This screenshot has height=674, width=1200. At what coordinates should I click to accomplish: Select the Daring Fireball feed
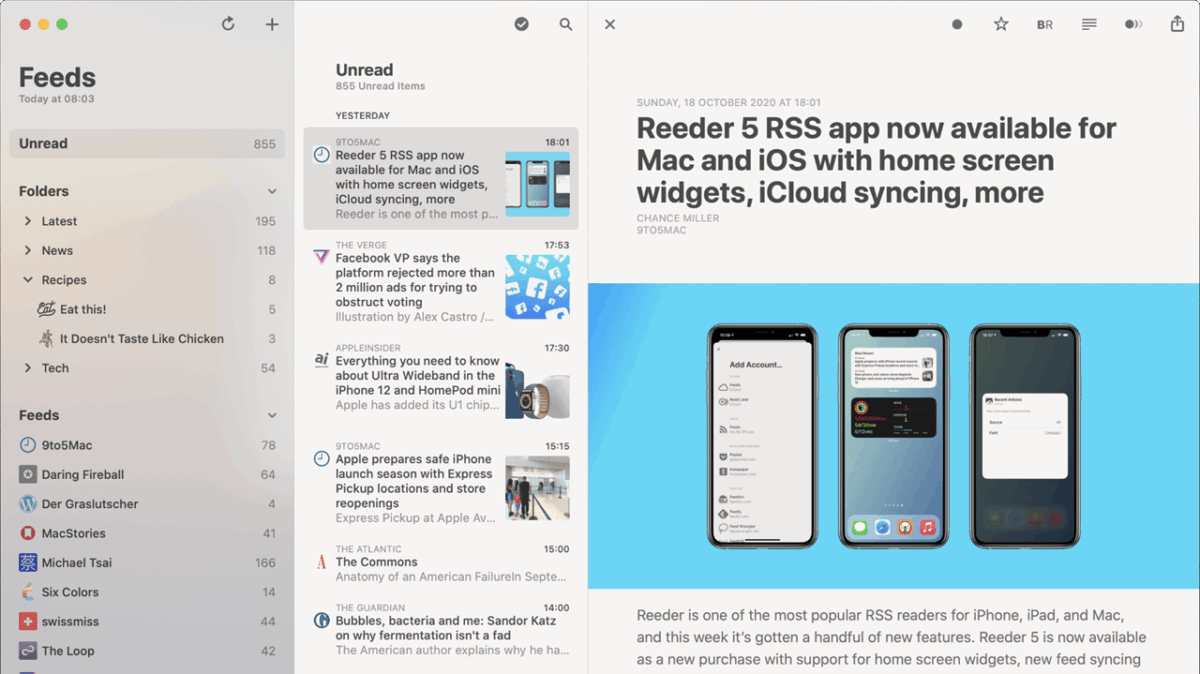[x=83, y=475]
